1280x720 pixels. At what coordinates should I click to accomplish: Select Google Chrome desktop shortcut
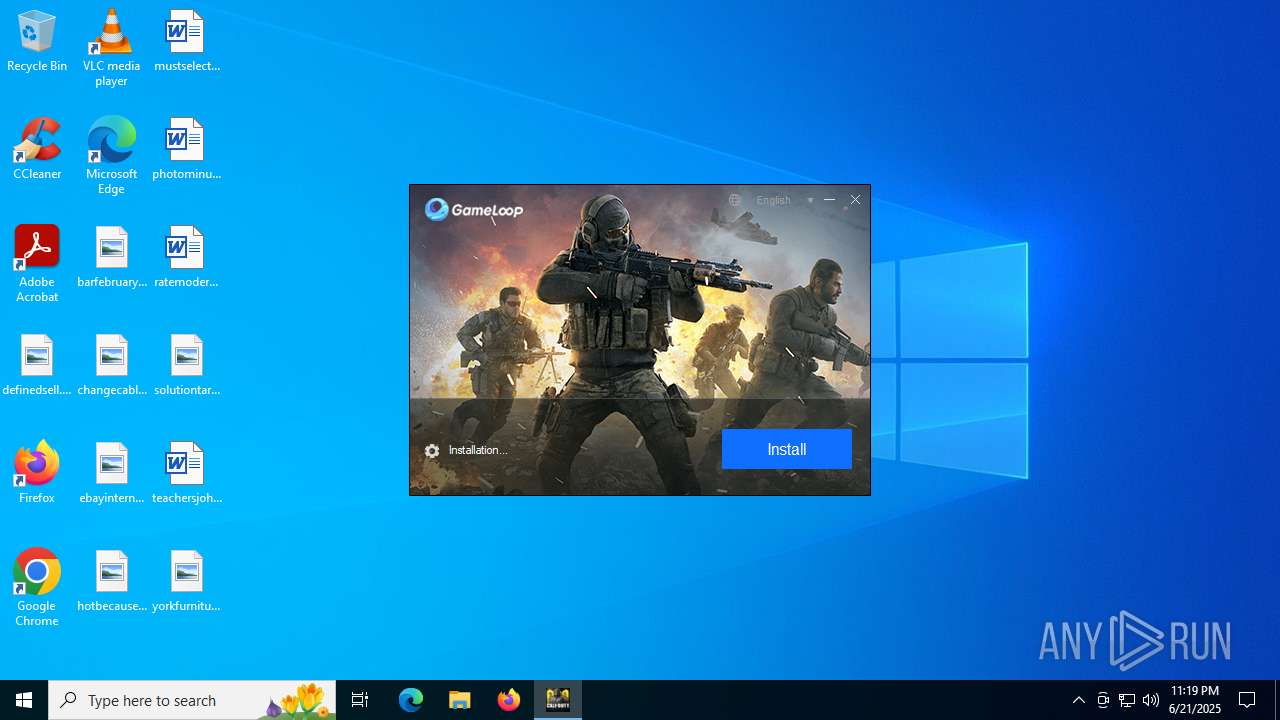coord(37,588)
